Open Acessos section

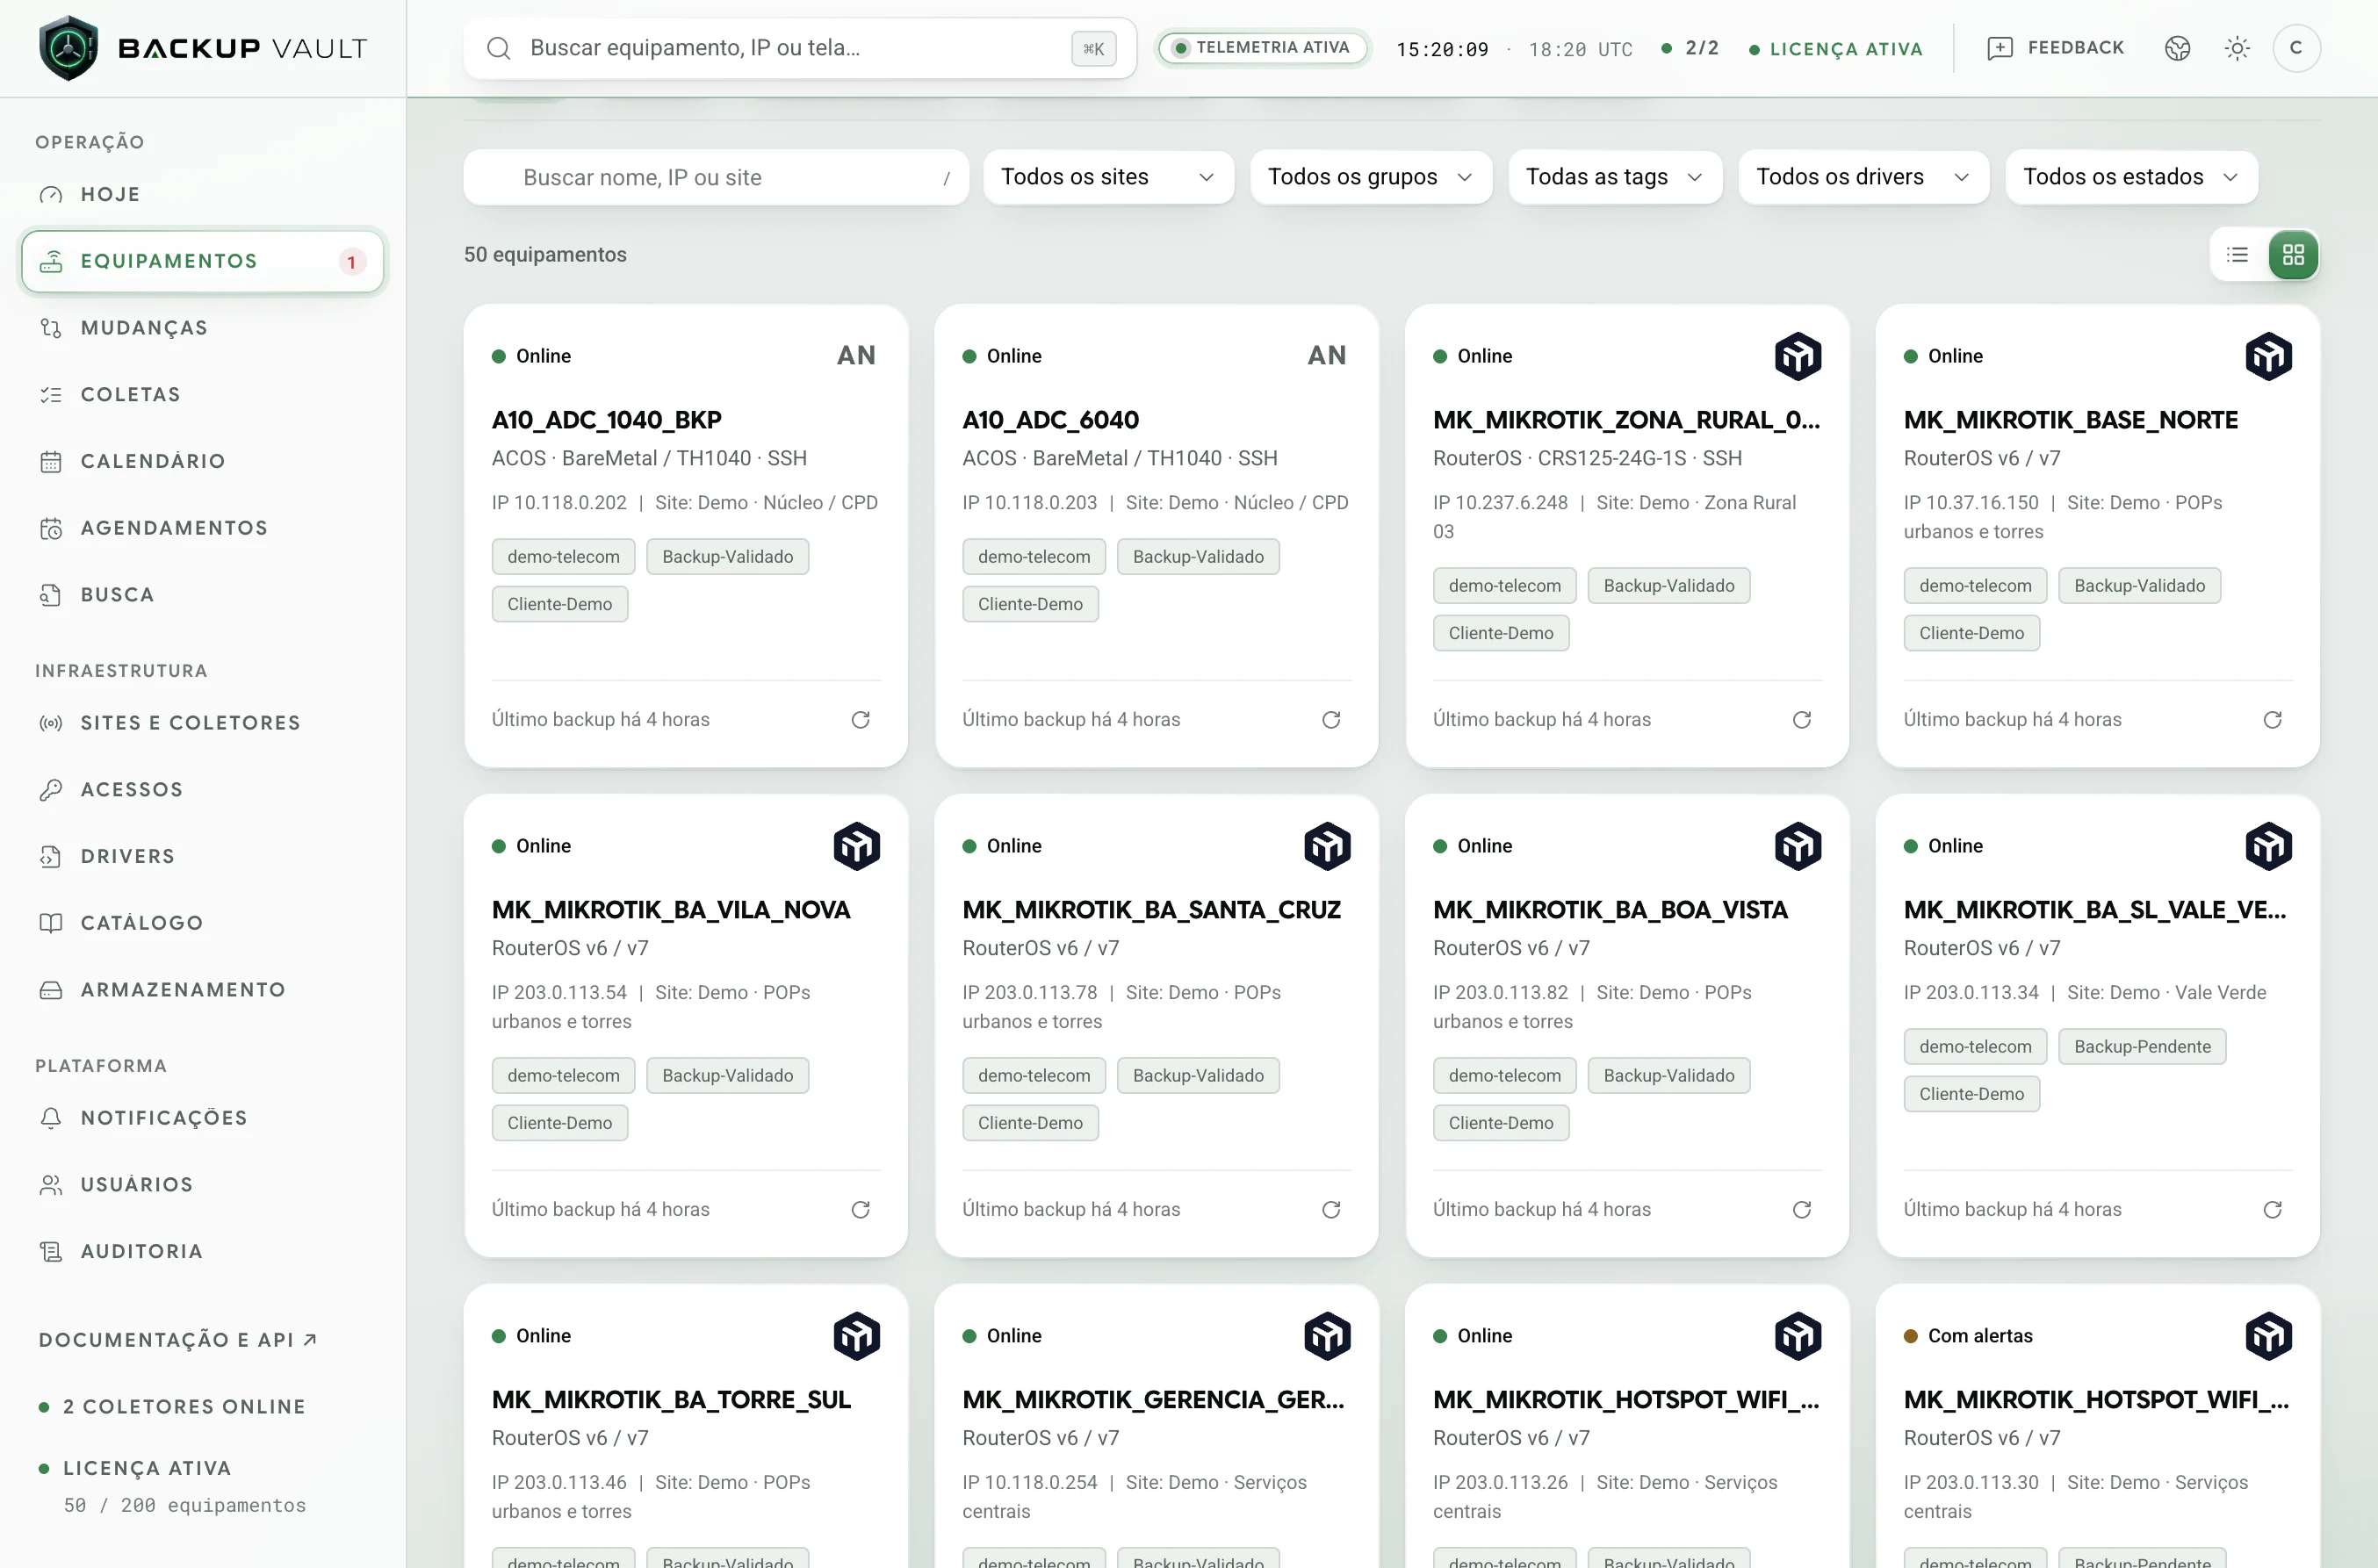pos(202,790)
